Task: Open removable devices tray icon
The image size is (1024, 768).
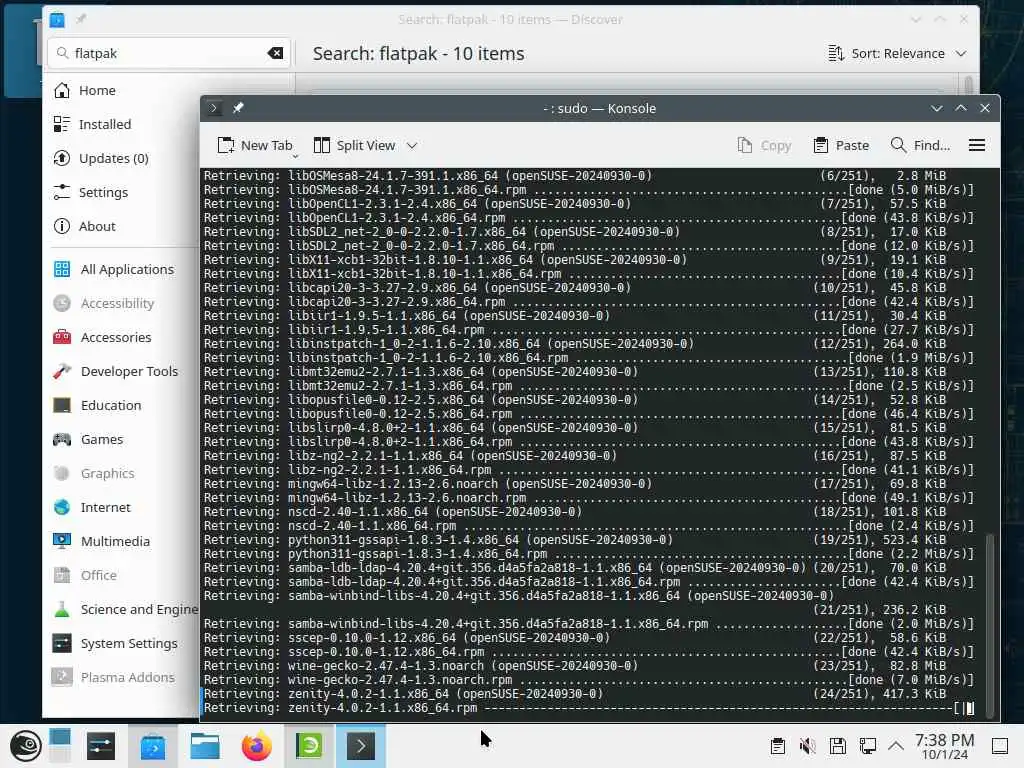Action: pyautogui.click(x=838, y=746)
